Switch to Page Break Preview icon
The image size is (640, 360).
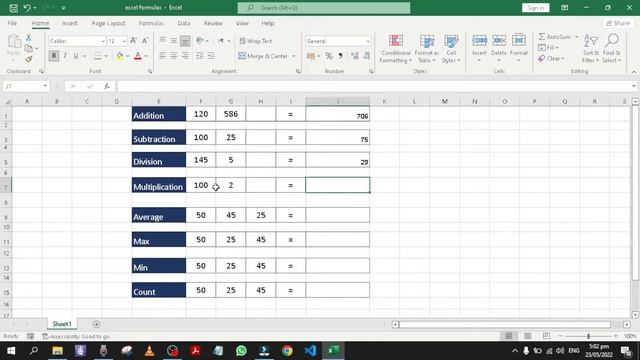tap(547, 336)
